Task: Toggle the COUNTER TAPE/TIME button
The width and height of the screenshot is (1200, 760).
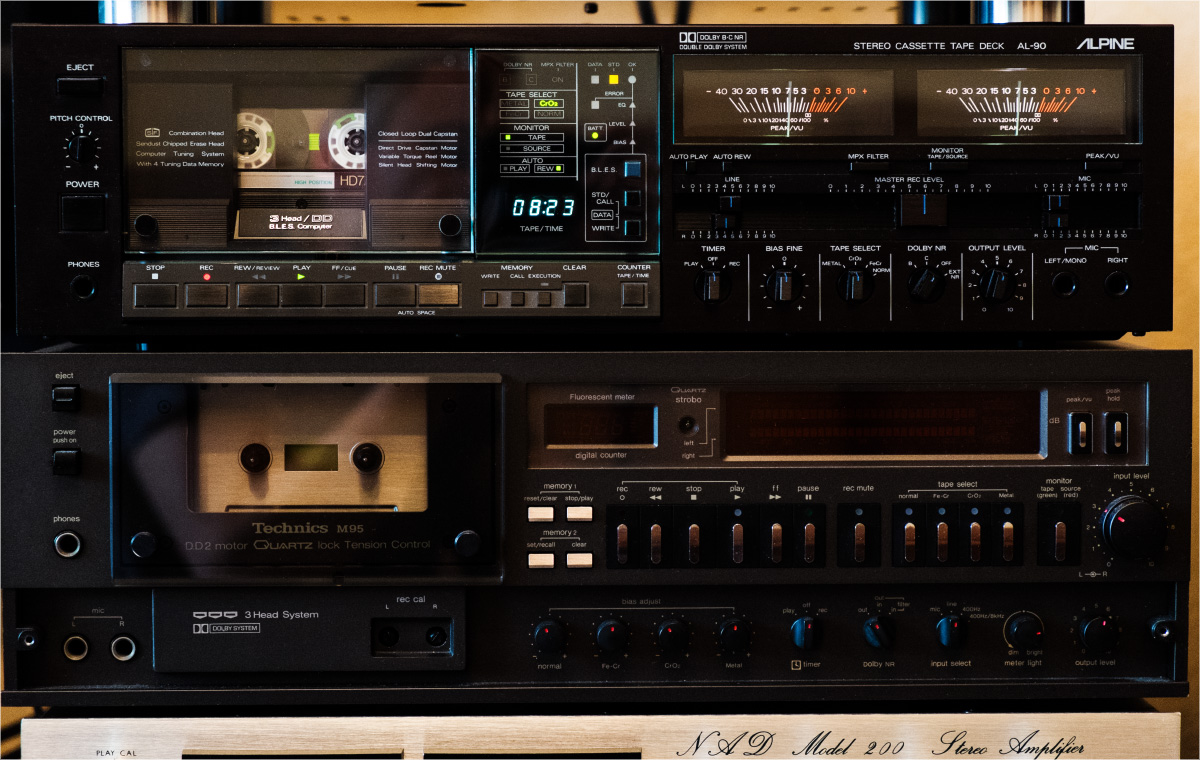Action: (634, 295)
